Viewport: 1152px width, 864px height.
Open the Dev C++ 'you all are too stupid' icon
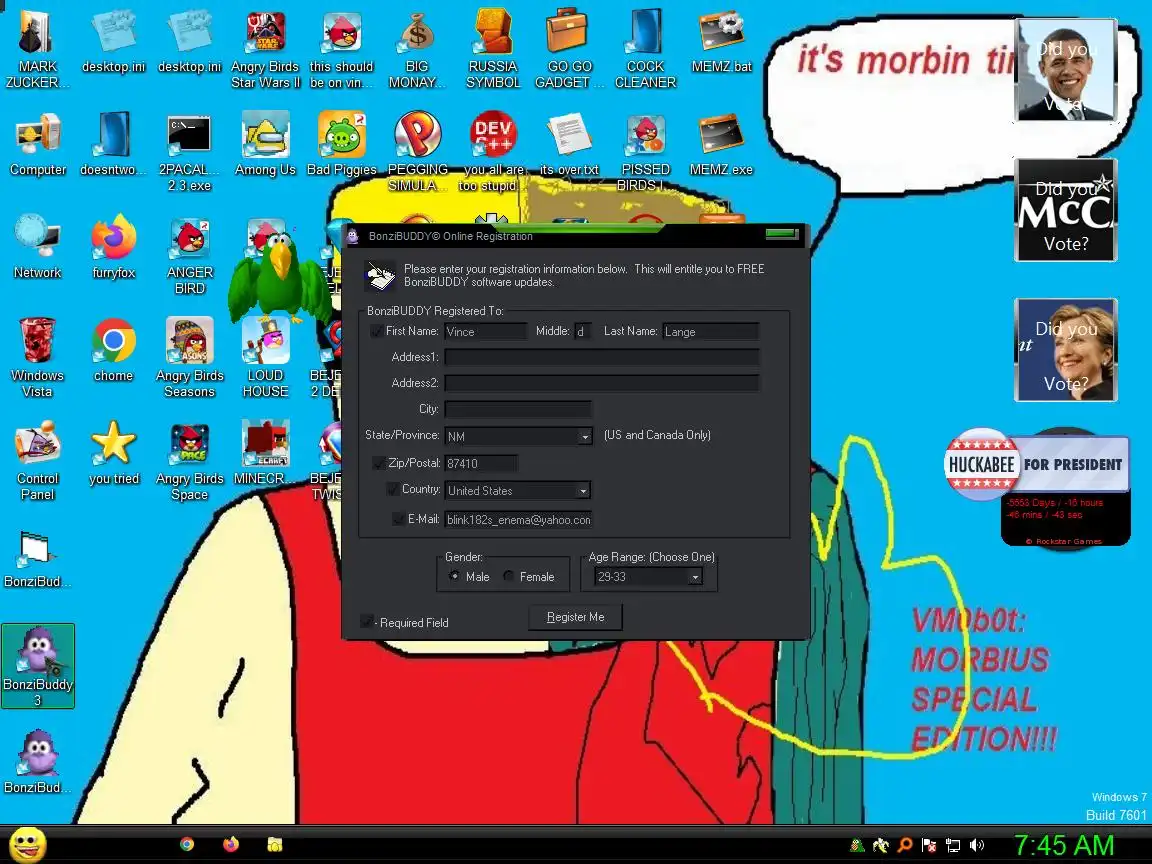point(493,152)
